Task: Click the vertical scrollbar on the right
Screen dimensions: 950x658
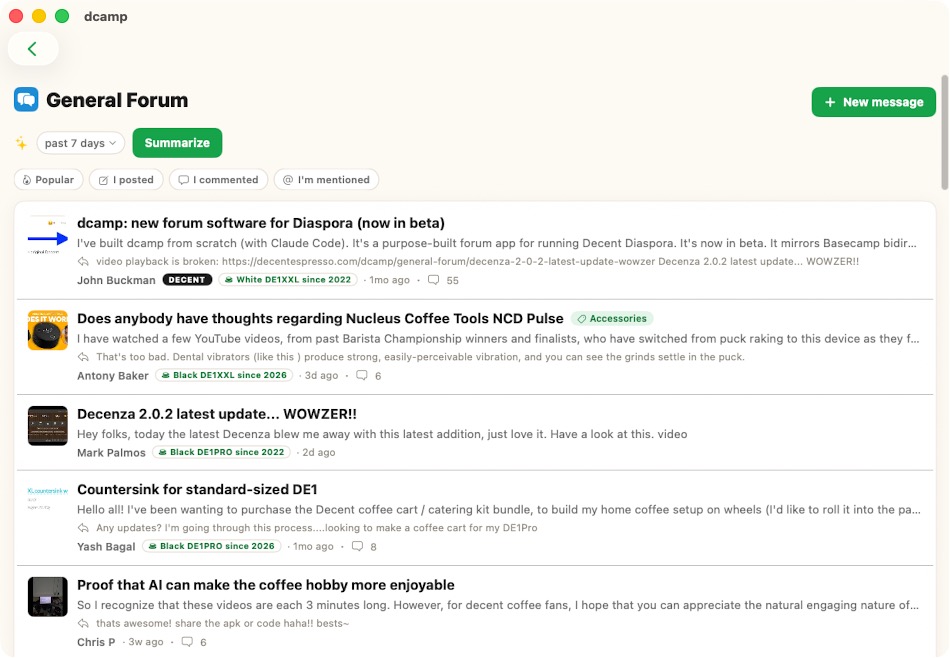Action: click(944, 133)
